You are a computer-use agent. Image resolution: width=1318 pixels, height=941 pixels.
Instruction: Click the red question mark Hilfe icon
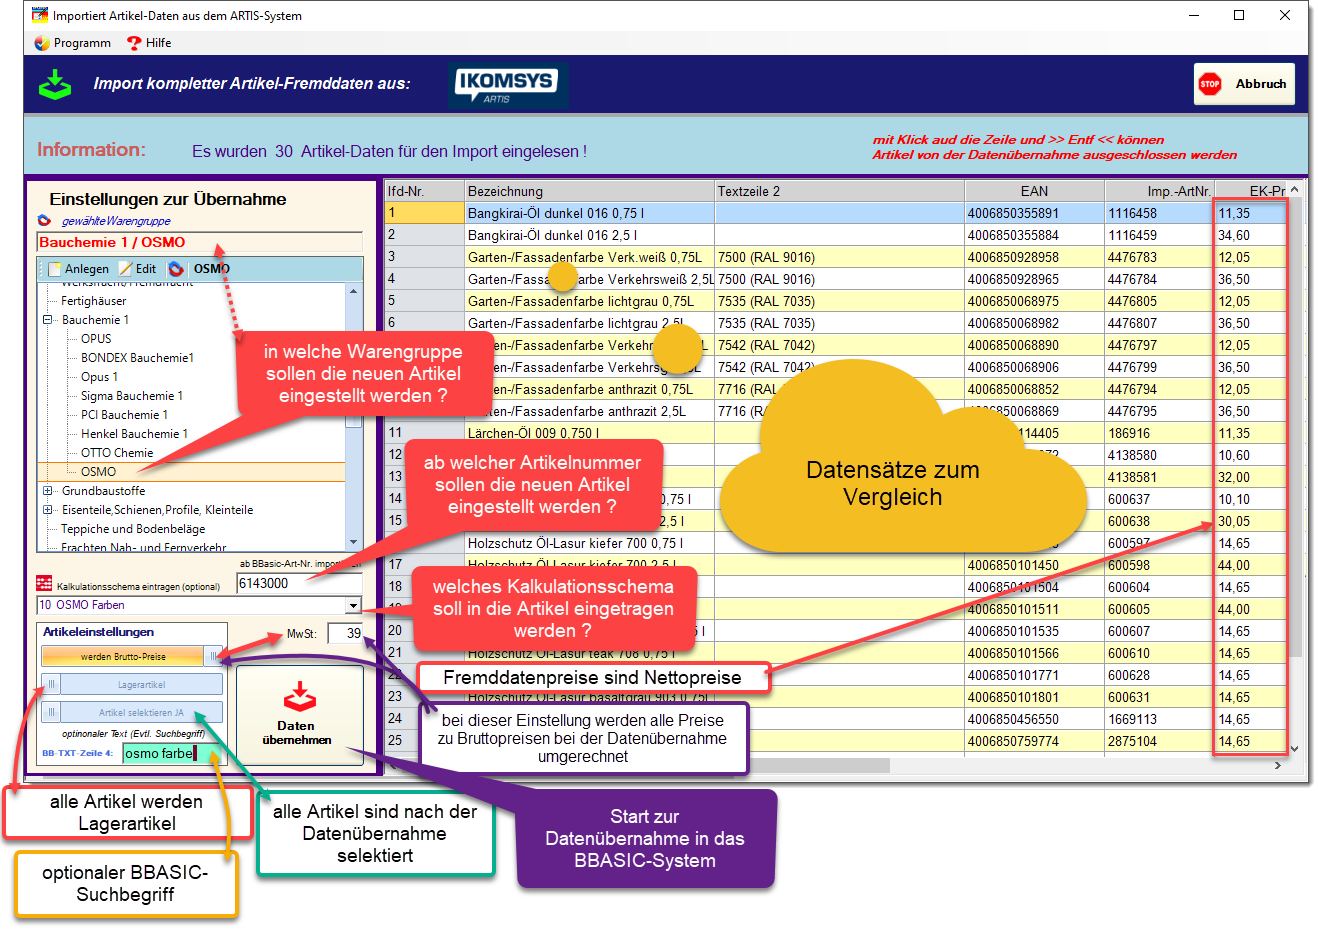click(x=134, y=43)
